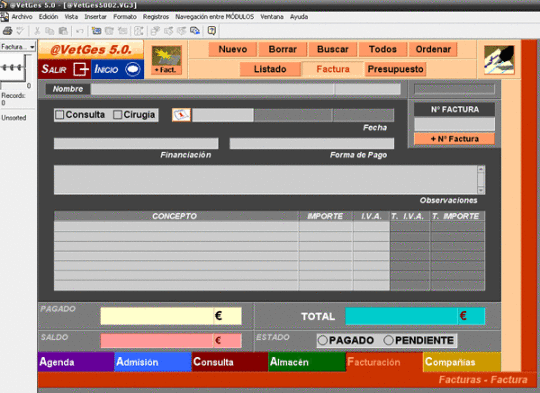The image size is (540, 393).
Task: Open the Agenda module tab
Action: click(76, 362)
